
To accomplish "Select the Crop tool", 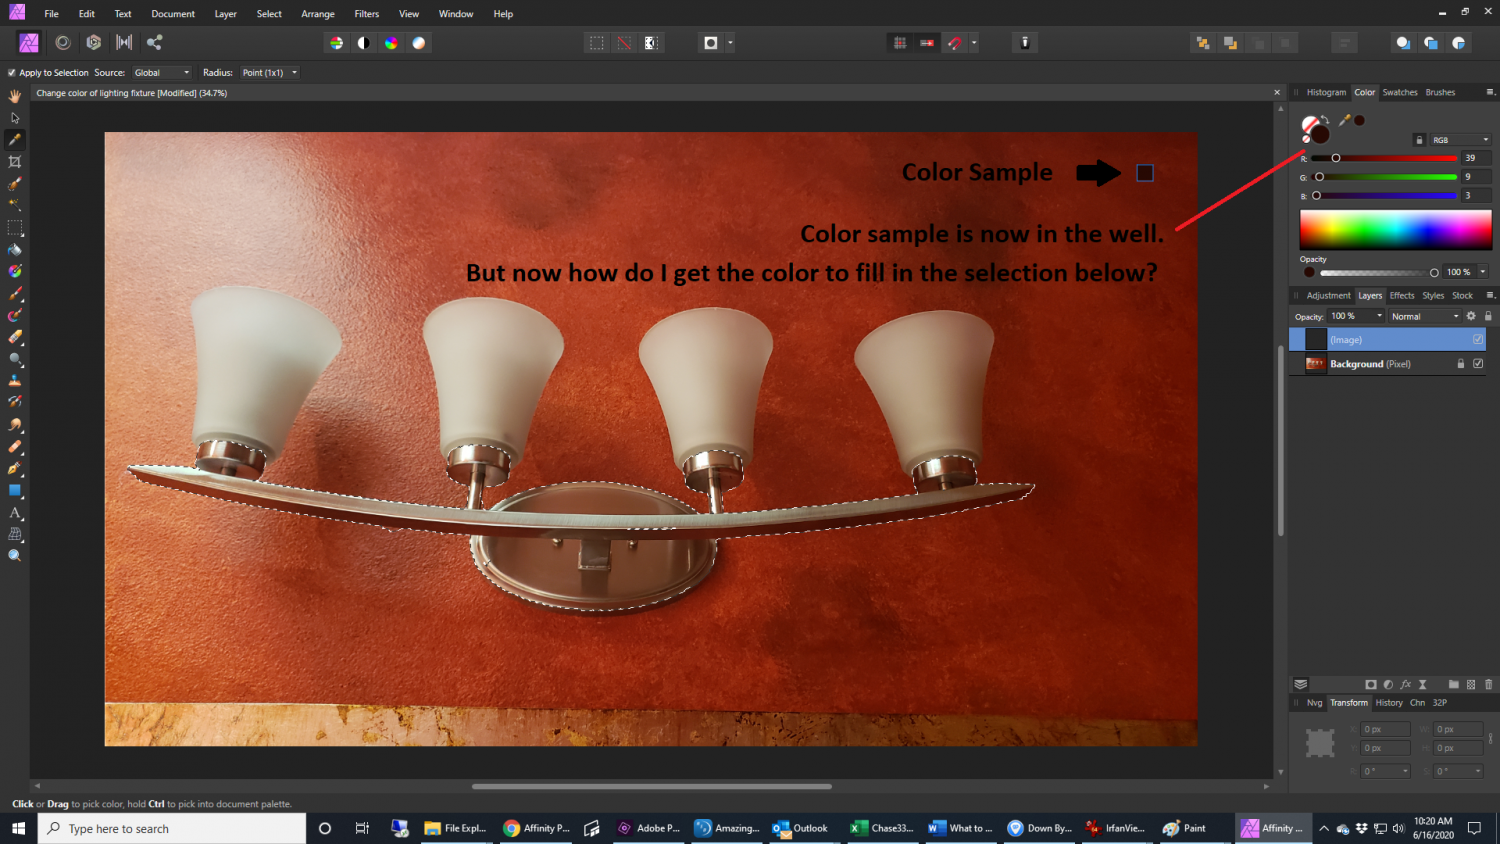I will point(15,162).
